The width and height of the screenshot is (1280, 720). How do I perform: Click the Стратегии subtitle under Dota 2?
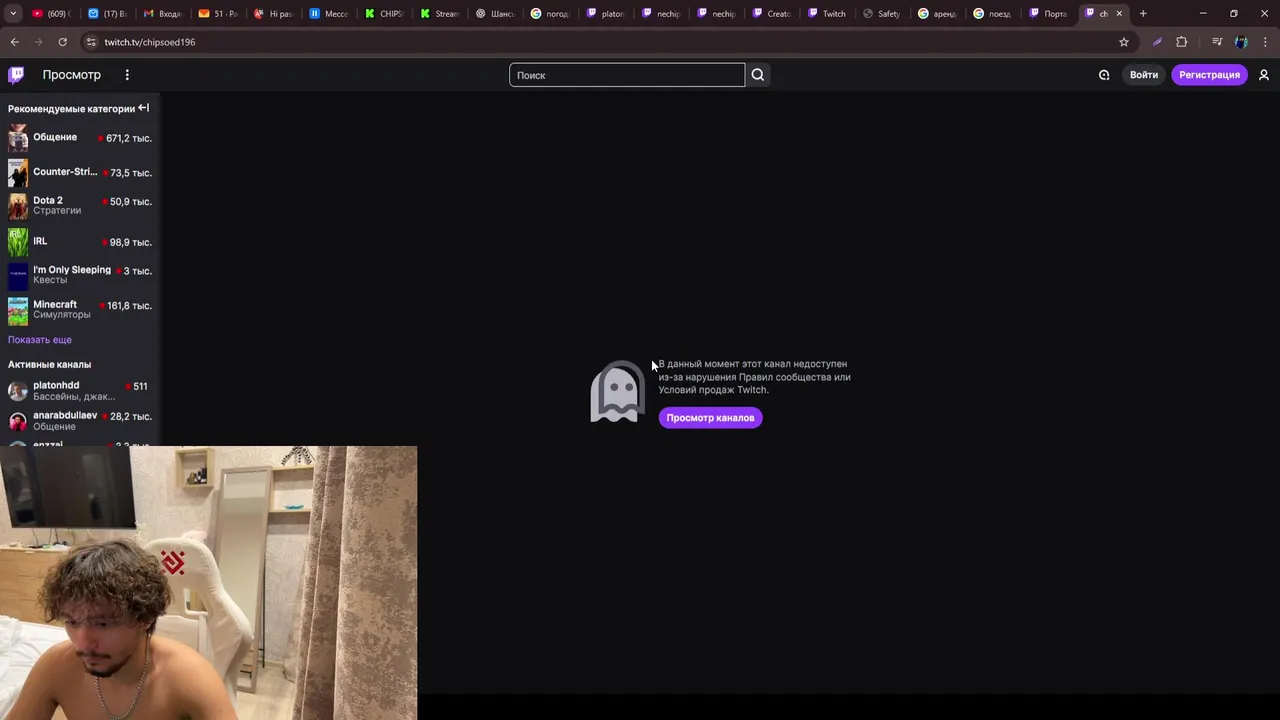[x=57, y=211]
